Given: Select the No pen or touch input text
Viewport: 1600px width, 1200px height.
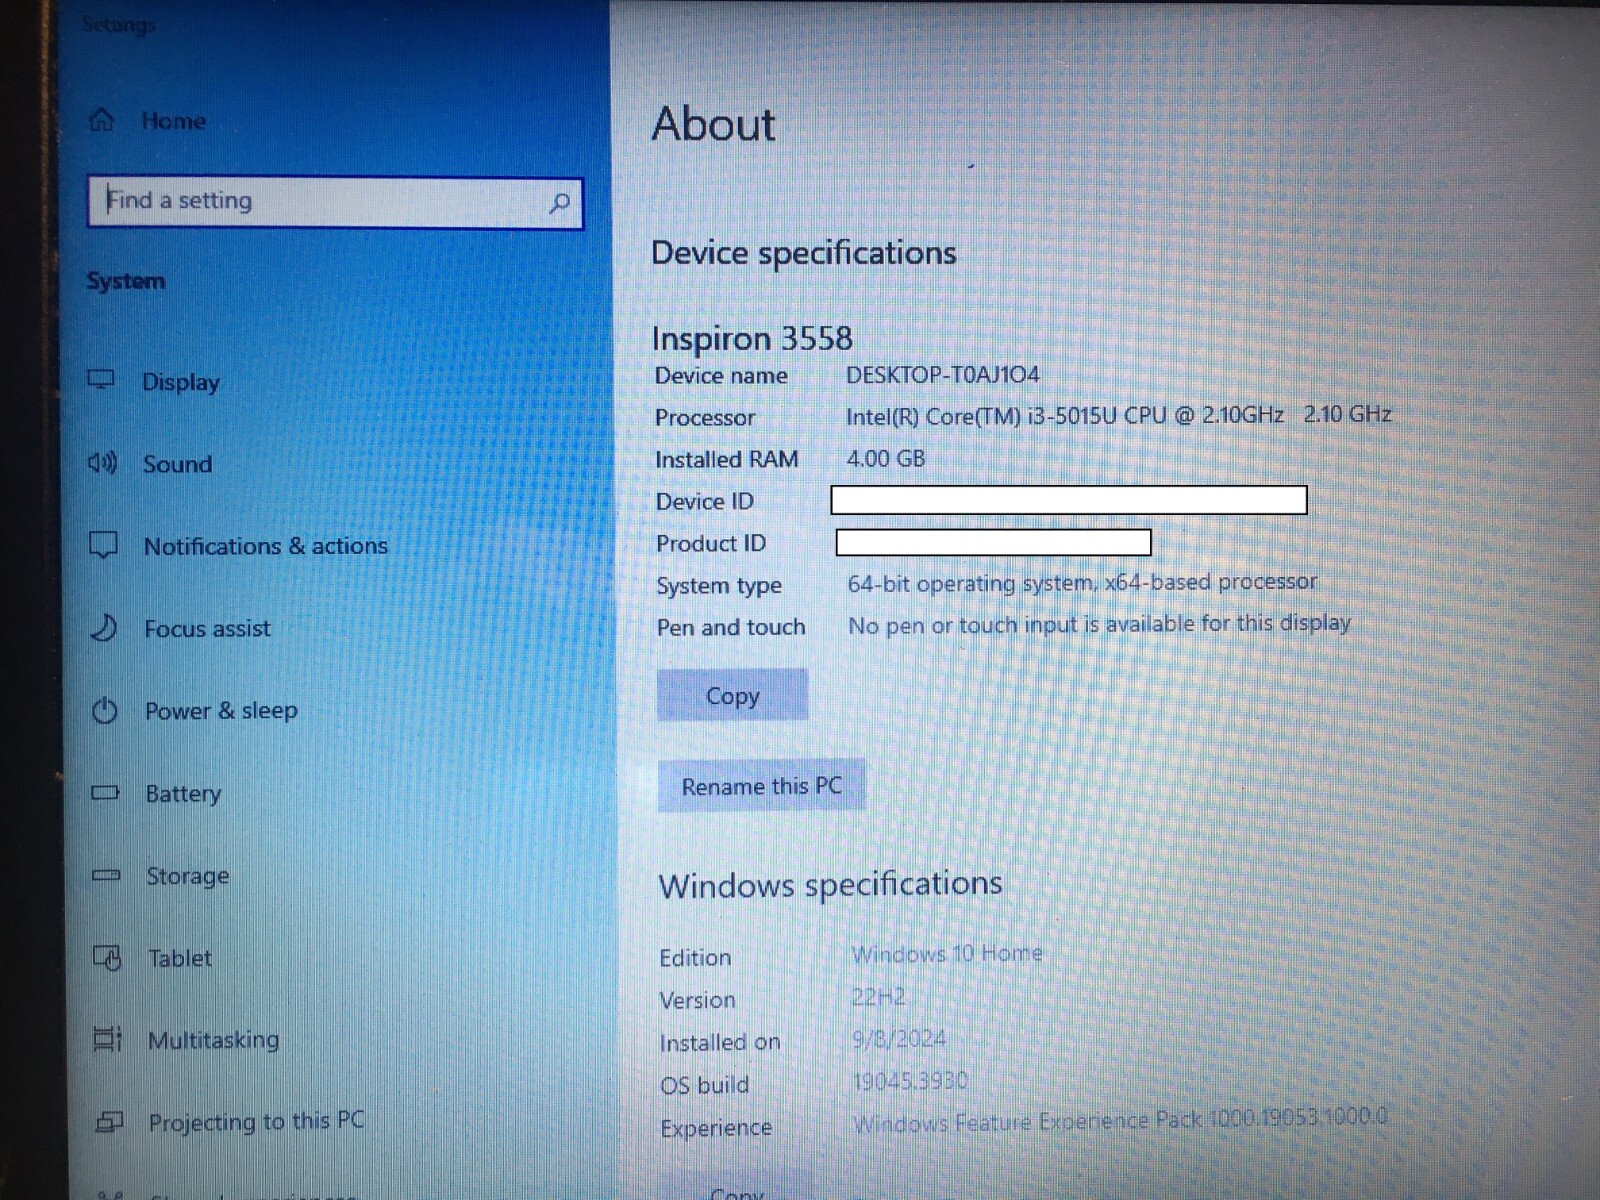Looking at the screenshot, I should [1099, 625].
